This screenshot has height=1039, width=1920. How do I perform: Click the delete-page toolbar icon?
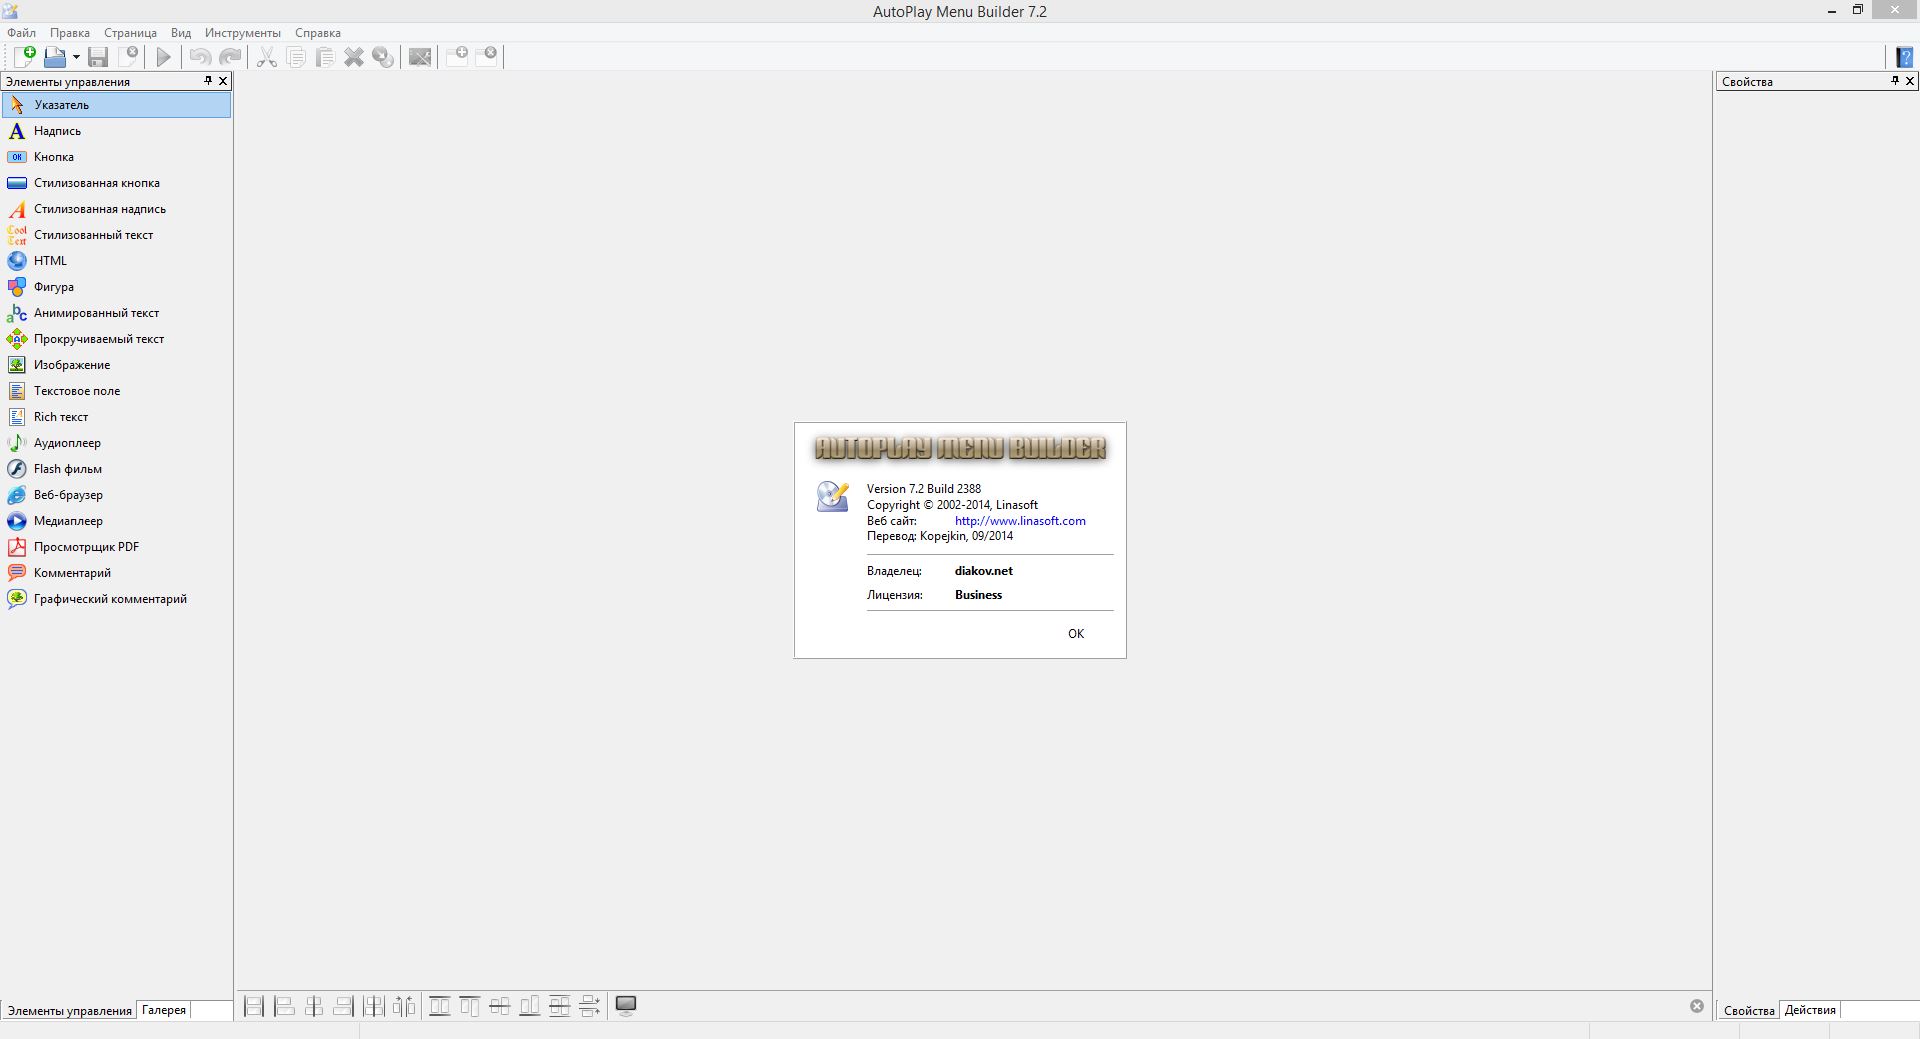487,56
